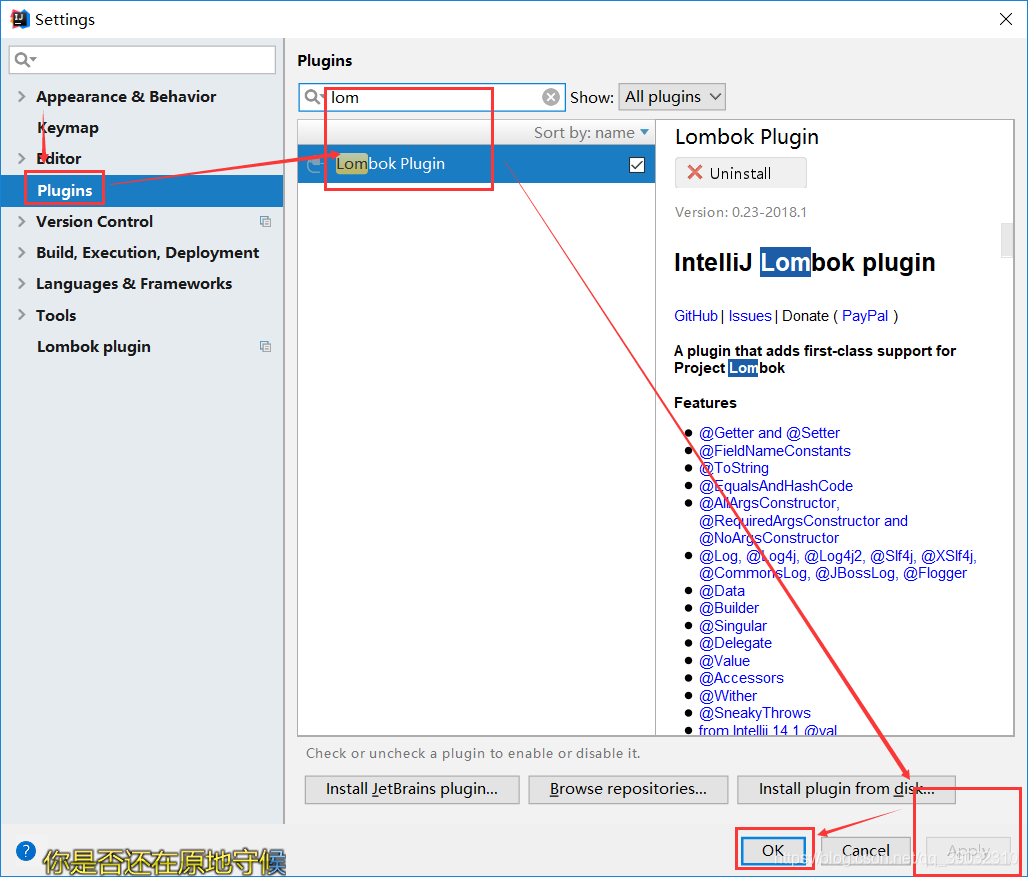Image resolution: width=1028 pixels, height=877 pixels.
Task: Confirm settings with the OK button
Action: click(773, 850)
